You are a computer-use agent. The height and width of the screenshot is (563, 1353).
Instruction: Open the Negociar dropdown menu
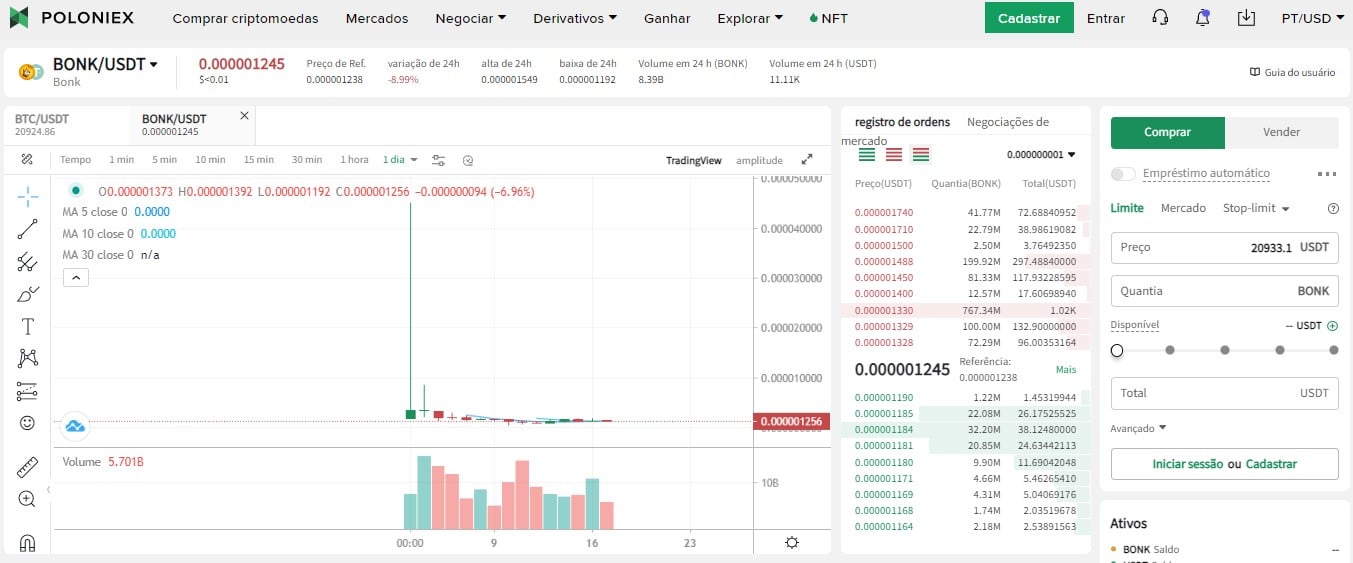coord(471,18)
